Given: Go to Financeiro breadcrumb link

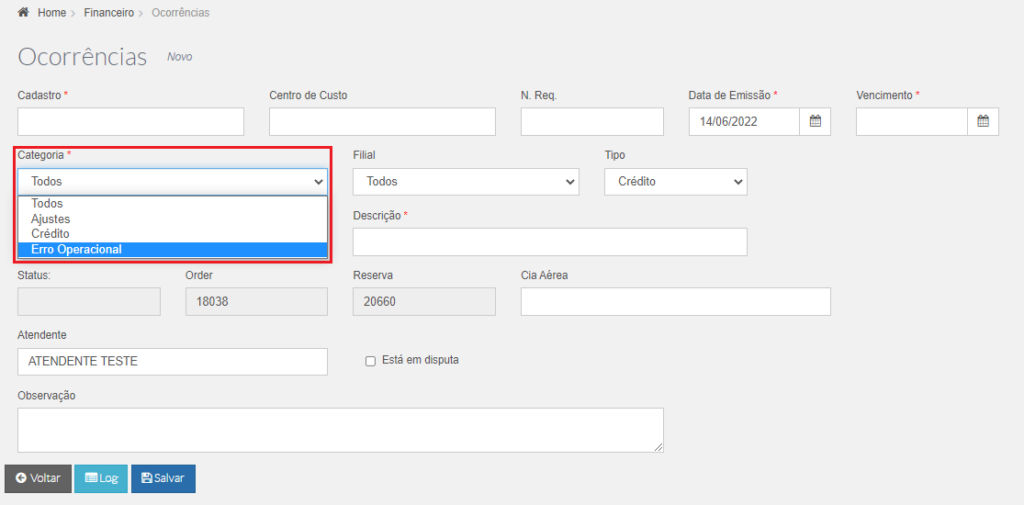Looking at the screenshot, I should click(108, 12).
